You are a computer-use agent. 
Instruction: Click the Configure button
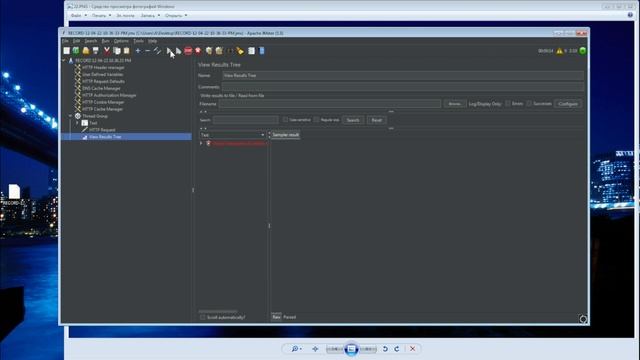pos(568,104)
